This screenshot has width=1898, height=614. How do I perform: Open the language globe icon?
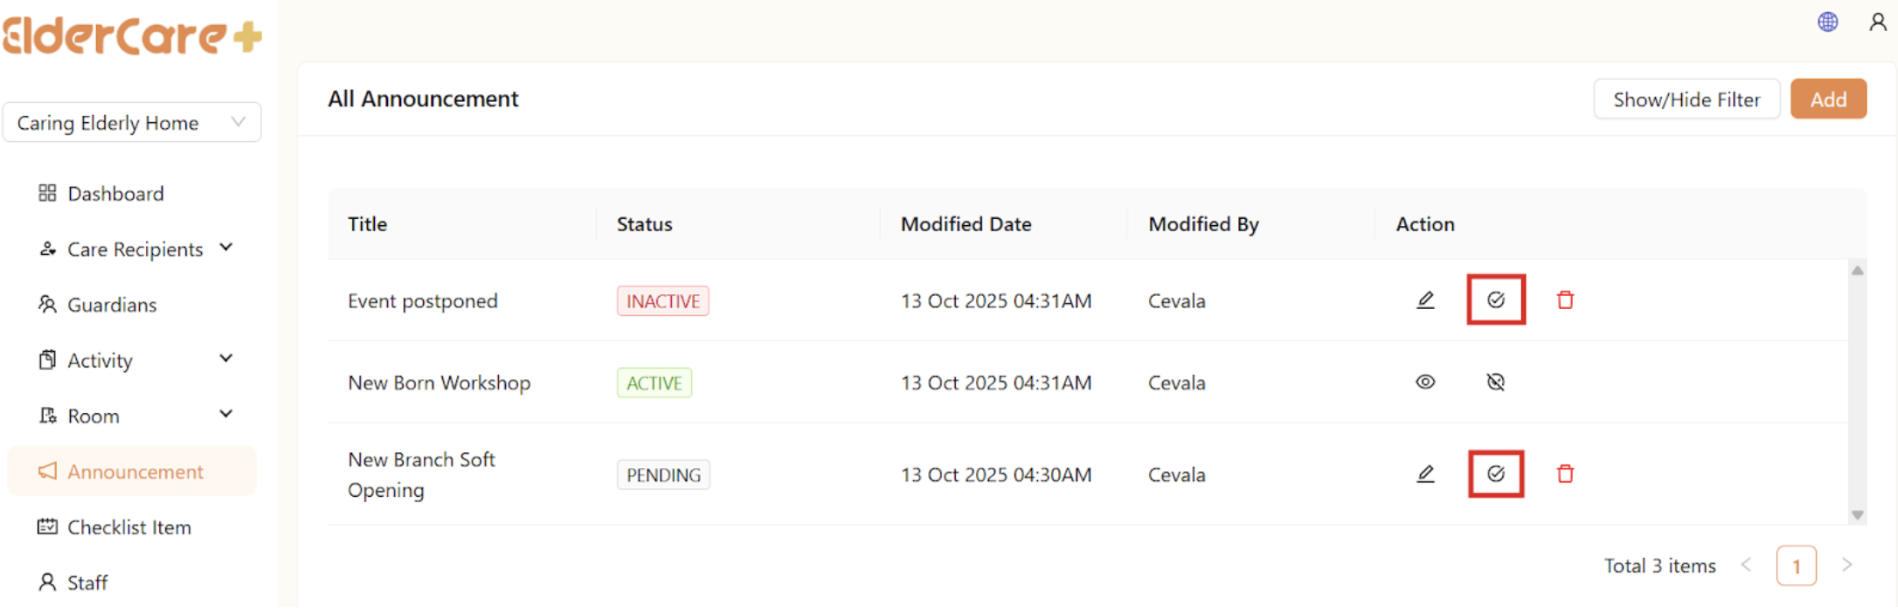pyautogui.click(x=1827, y=22)
